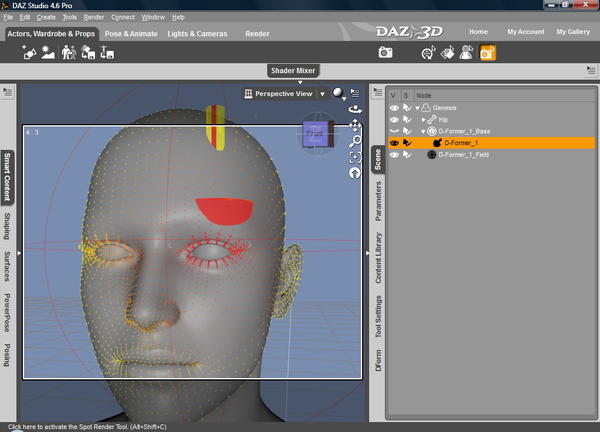Click the view cube in viewport
Viewport: 600px width, 432px height.
pyautogui.click(x=318, y=134)
